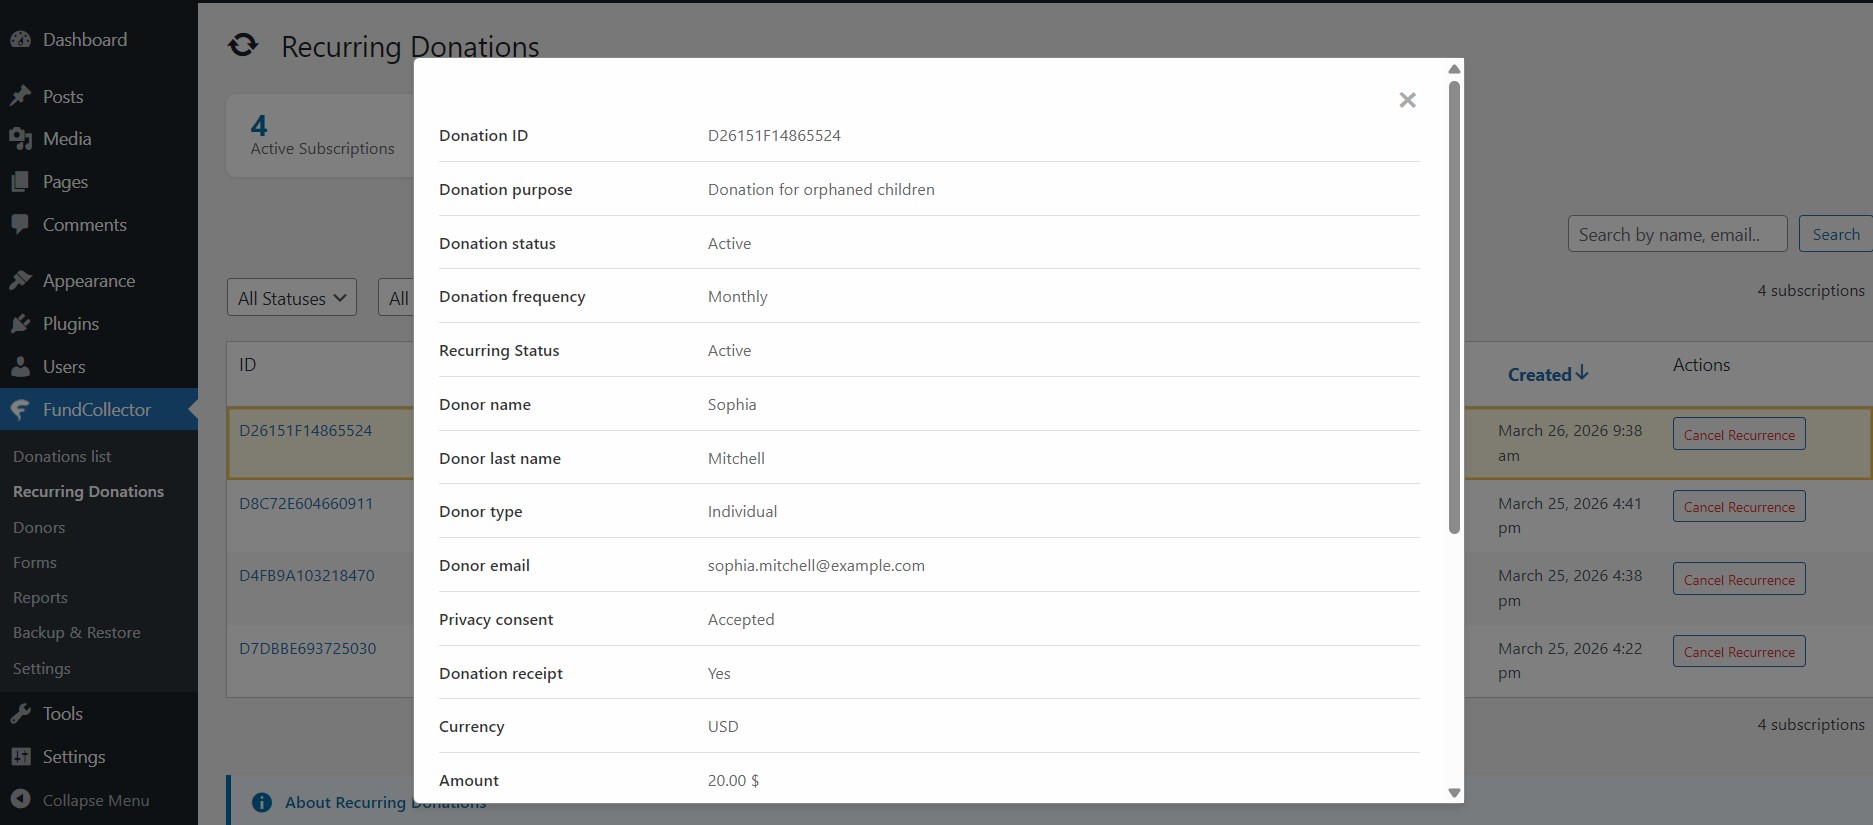
Task: Open donation D26151F14865524 link in the table
Action: tap(305, 431)
